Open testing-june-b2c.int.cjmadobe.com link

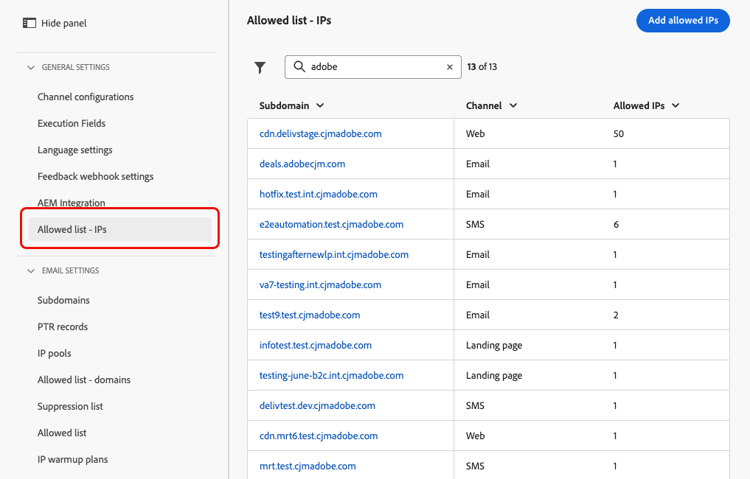tap(331, 375)
